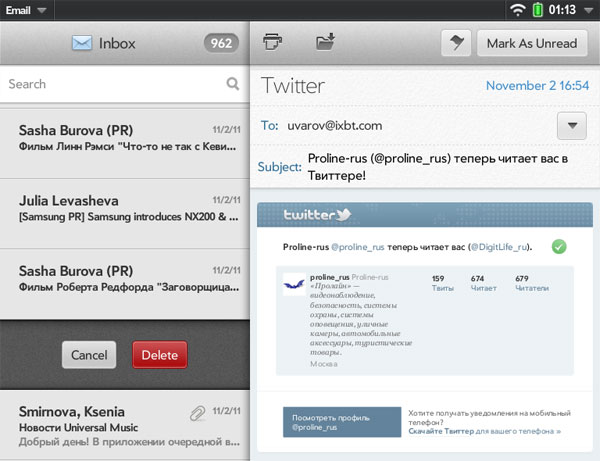This screenshot has height=461, width=600.
Task: Click recipient uvarov@ixbt.com
Action: coord(334,125)
